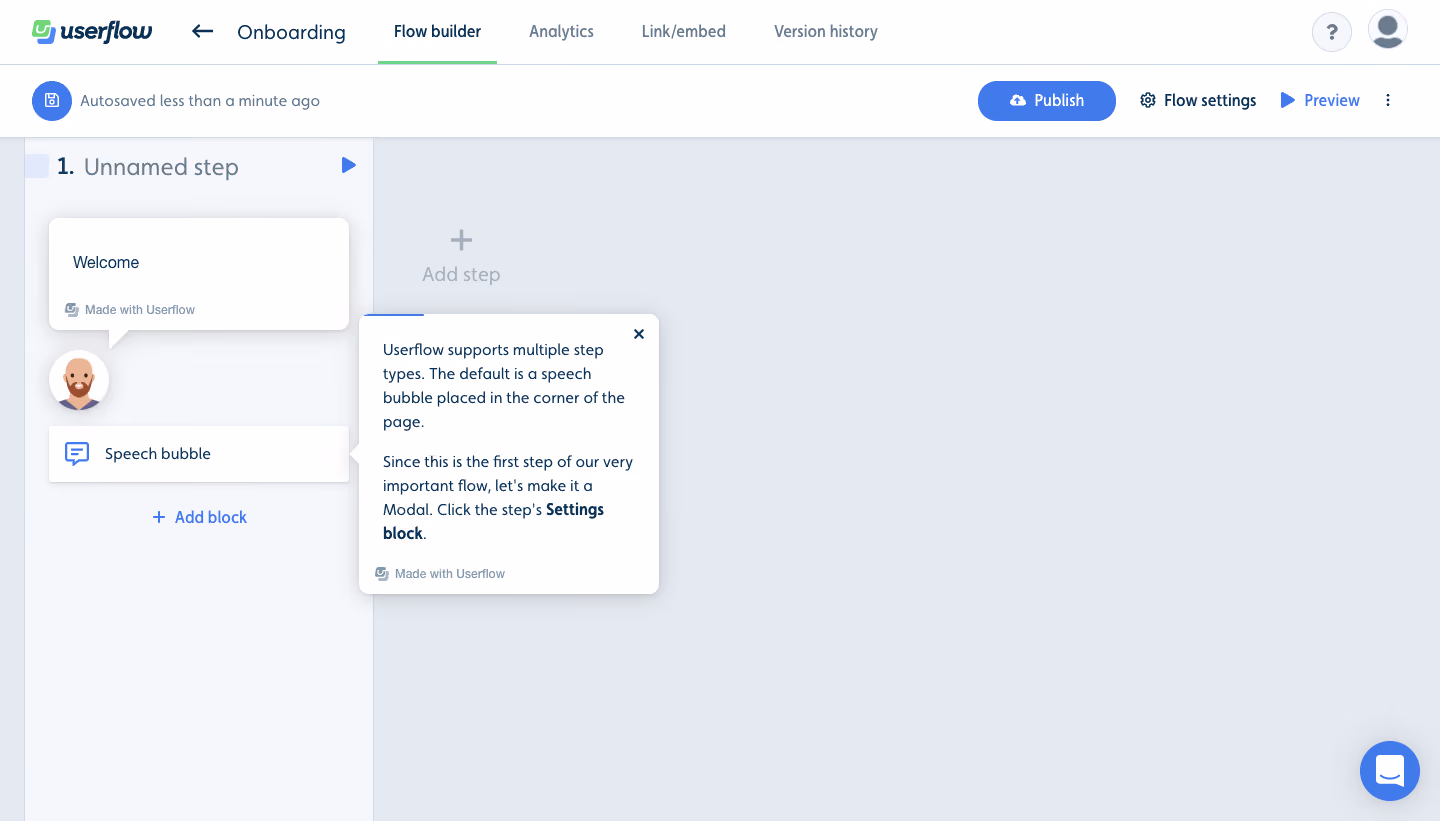The width and height of the screenshot is (1440, 821).
Task: Open the three-dot more options menu
Action: [1388, 100]
